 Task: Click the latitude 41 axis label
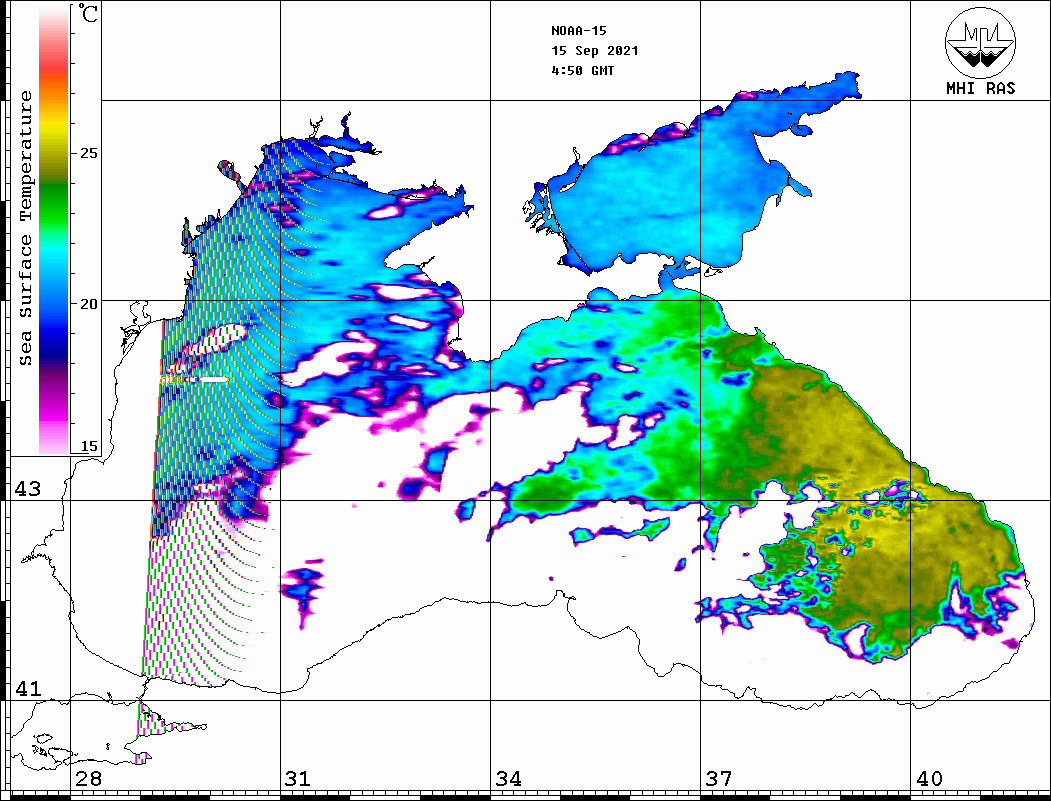(27, 689)
